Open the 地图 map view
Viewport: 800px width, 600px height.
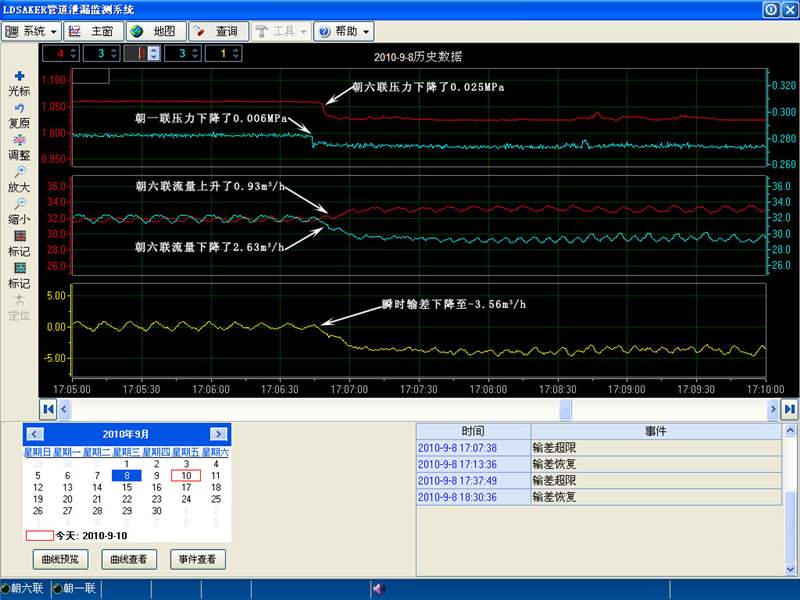[154, 32]
